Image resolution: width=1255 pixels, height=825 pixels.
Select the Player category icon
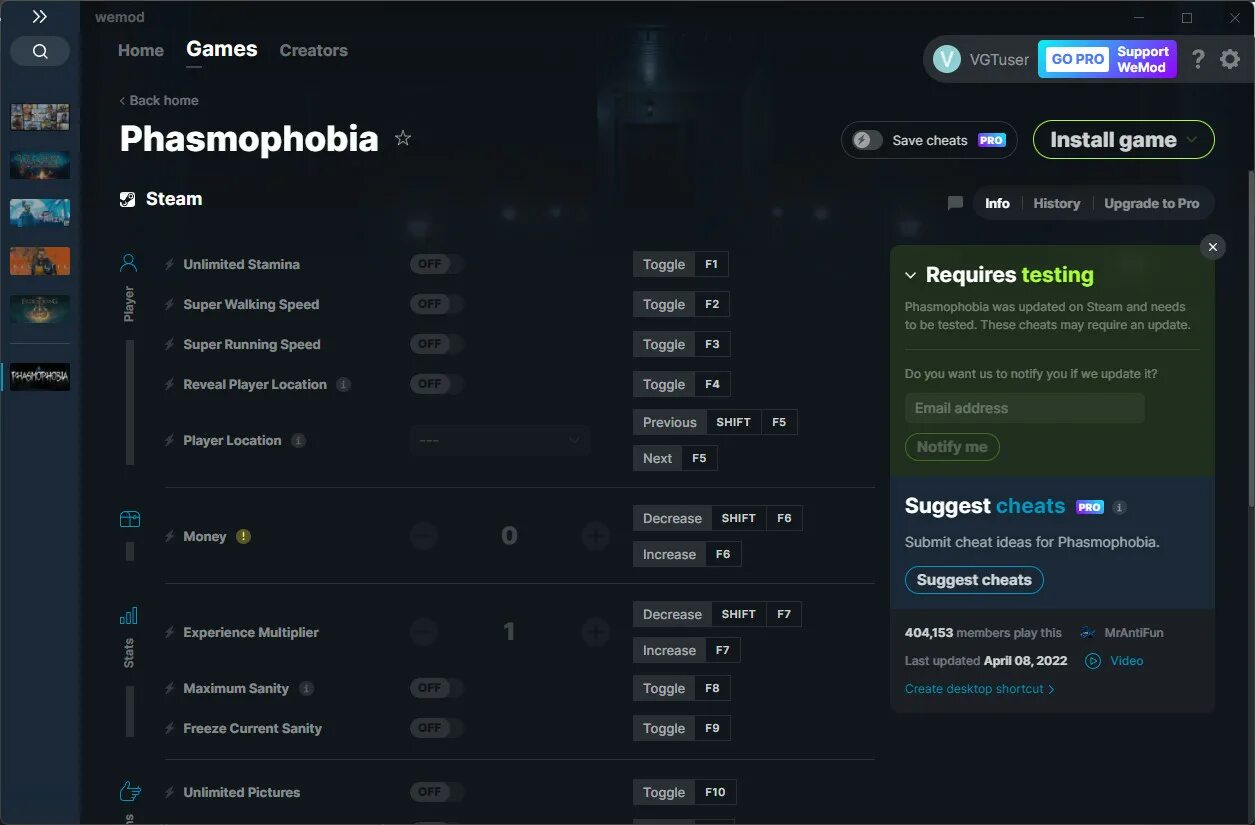[129, 263]
